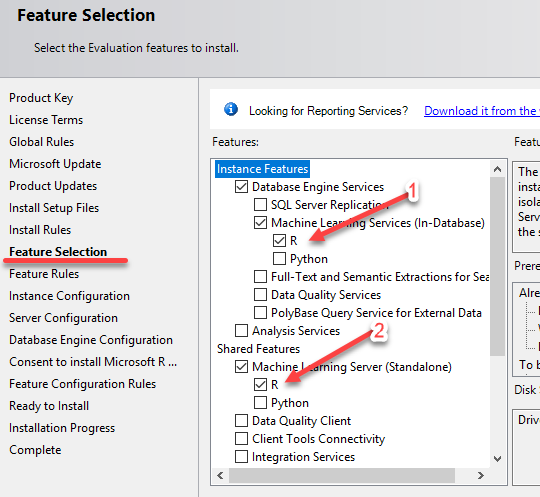This screenshot has width=540, height=497.
Task: Check Analysis Services checkbox
Action: click(x=241, y=331)
